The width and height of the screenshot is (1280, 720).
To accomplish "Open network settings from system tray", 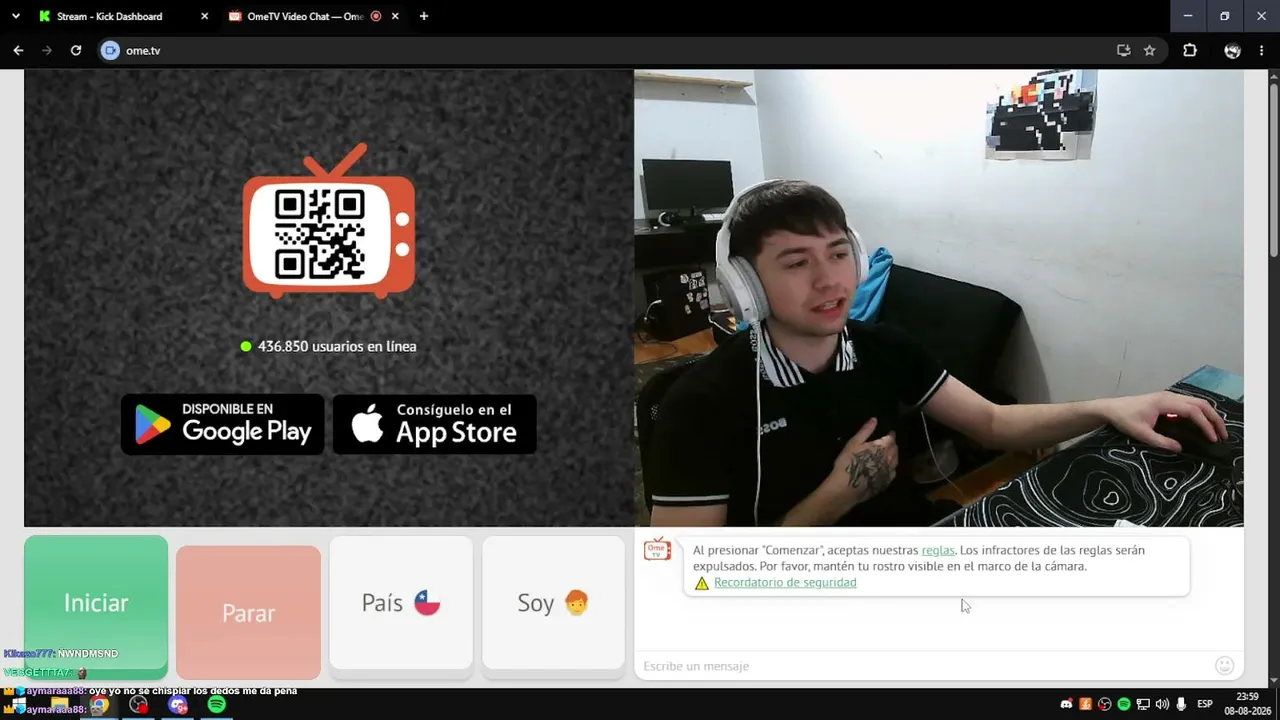I will [x=1143, y=705].
